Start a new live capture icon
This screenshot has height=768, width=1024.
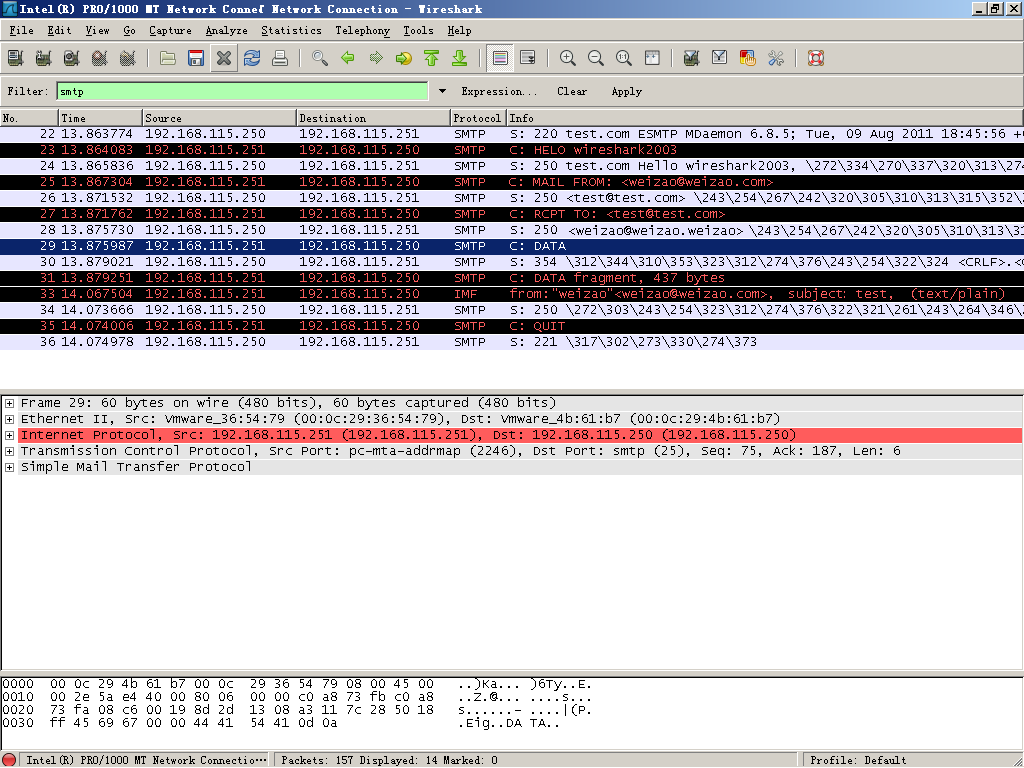pyautogui.click(x=72, y=58)
